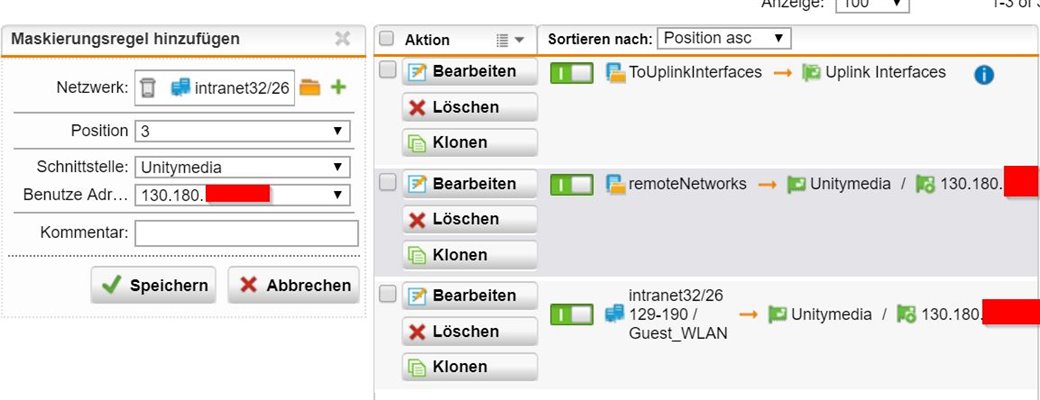Open the Sortieren nach Position asc dropdown
The height and width of the screenshot is (400, 1040).
(724, 38)
